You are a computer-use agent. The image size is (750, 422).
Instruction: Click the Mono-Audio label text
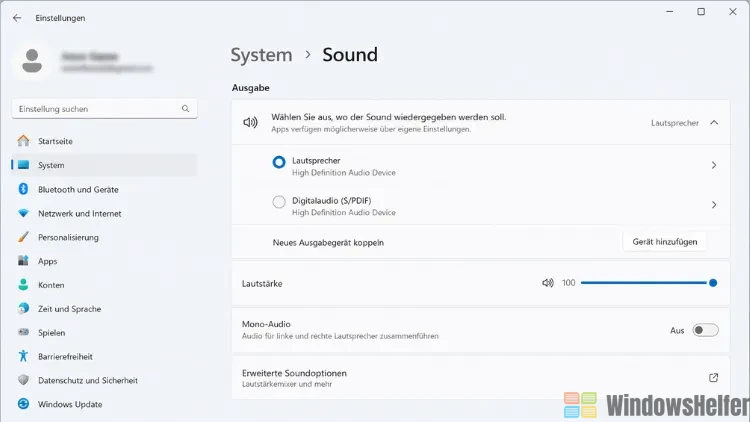pos(266,324)
